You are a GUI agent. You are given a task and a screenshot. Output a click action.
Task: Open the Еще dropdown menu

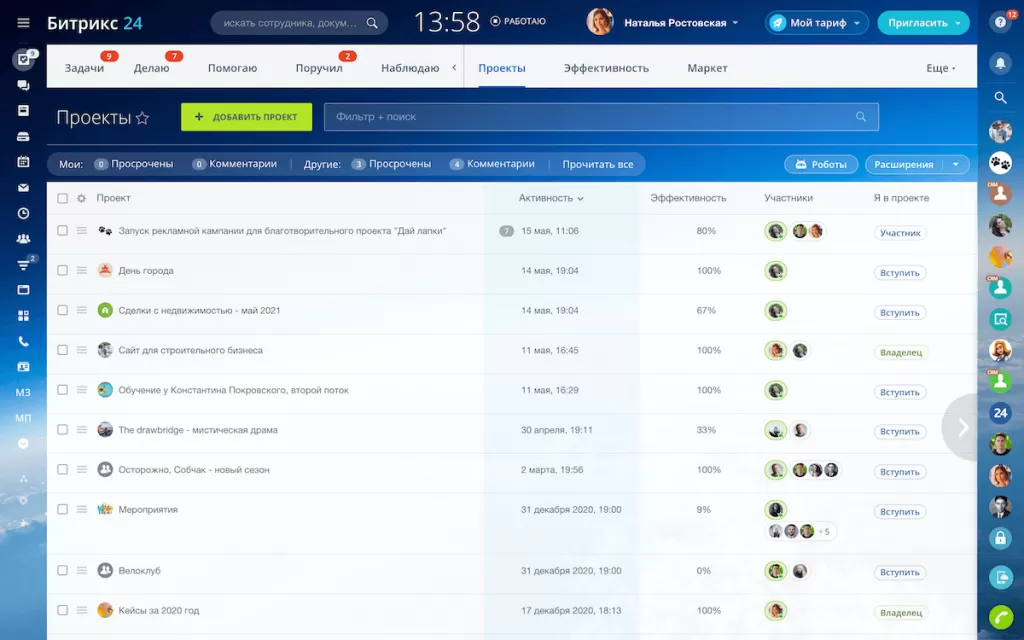[x=940, y=68]
